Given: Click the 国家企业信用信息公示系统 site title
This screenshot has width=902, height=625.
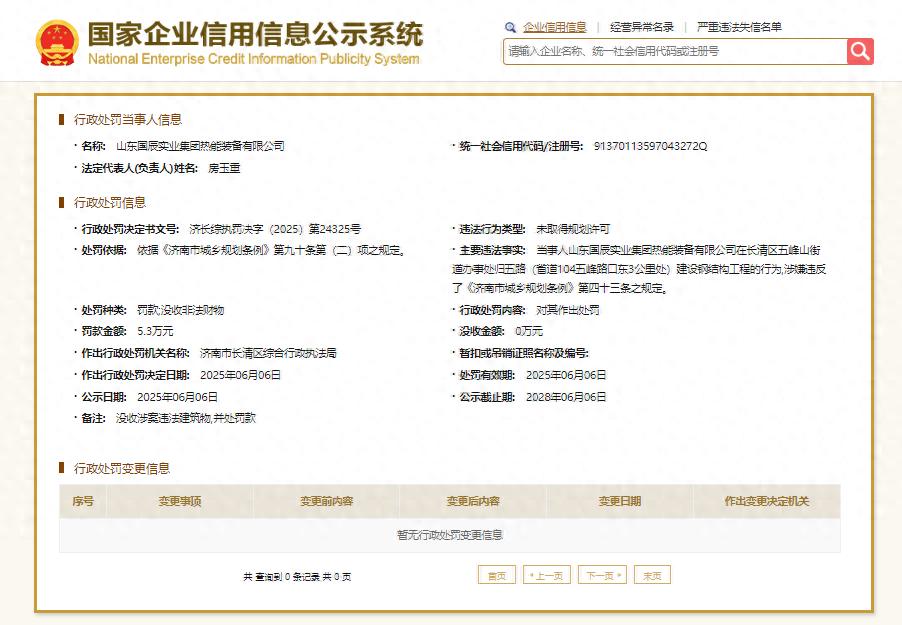Looking at the screenshot, I should [255, 34].
